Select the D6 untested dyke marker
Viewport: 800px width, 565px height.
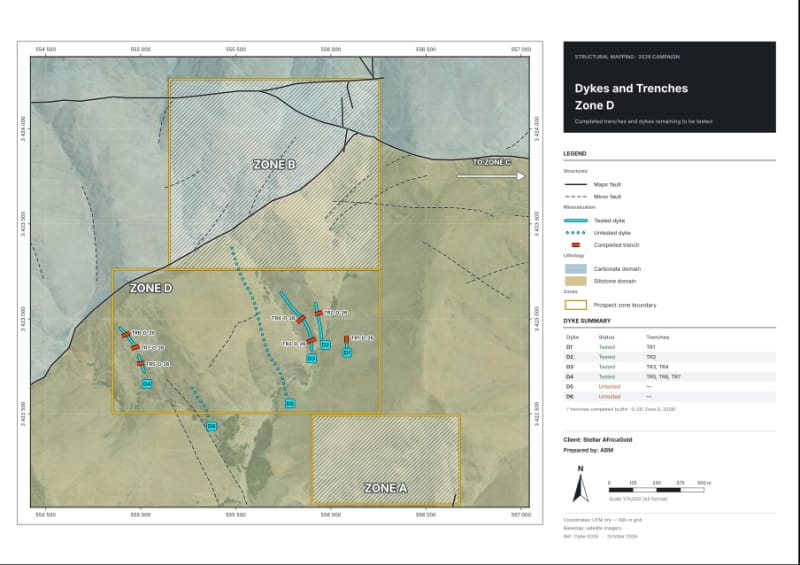(x=211, y=426)
